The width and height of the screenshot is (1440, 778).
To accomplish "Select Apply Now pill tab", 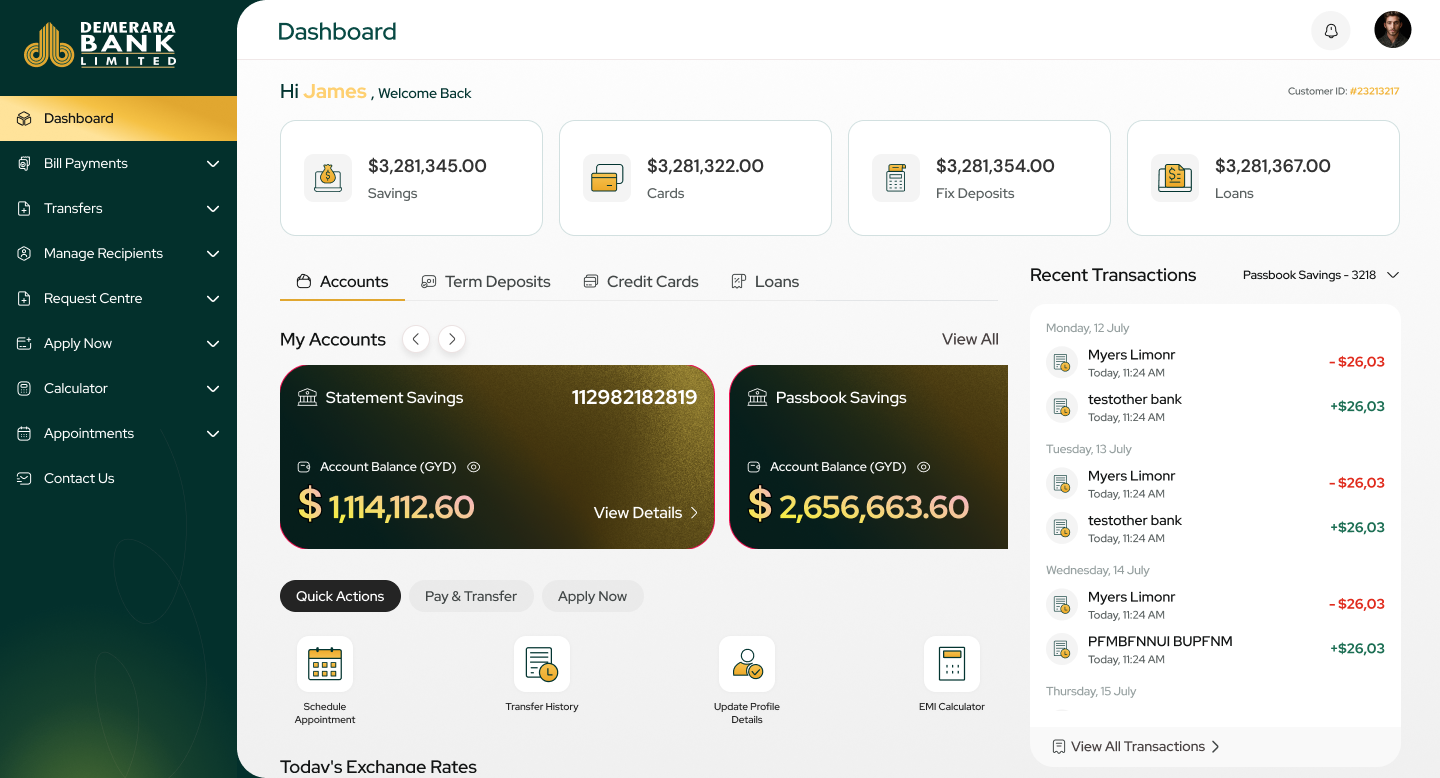I will 592,596.
